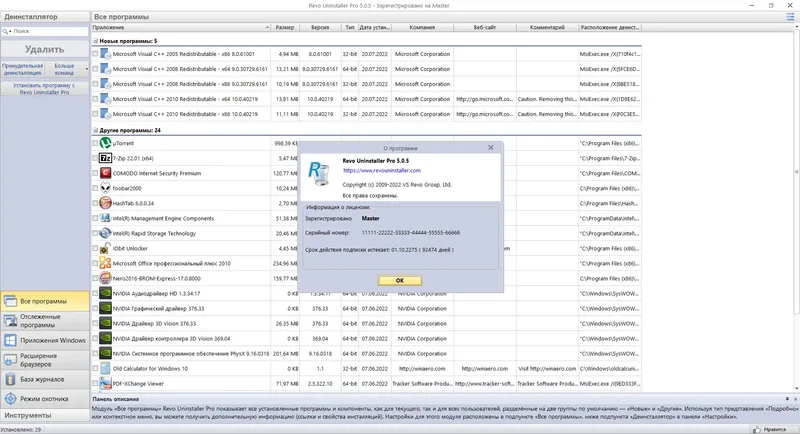Click the Принудительная деинсталляция button

22,69
